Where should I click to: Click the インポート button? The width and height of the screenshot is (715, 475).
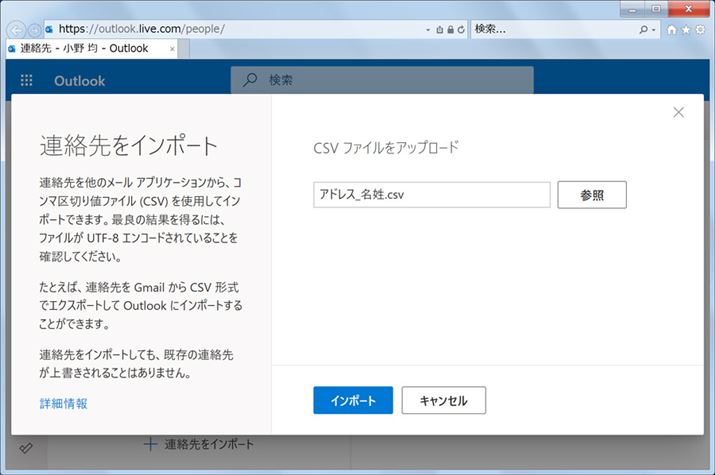(353, 401)
